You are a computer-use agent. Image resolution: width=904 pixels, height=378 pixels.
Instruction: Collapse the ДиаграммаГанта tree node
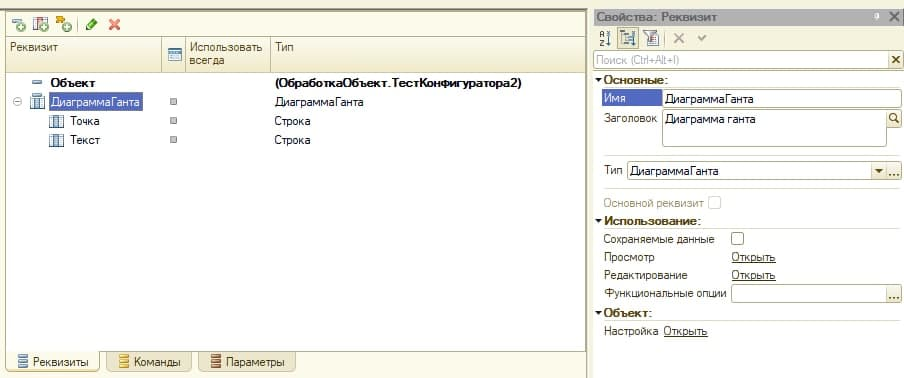17,102
